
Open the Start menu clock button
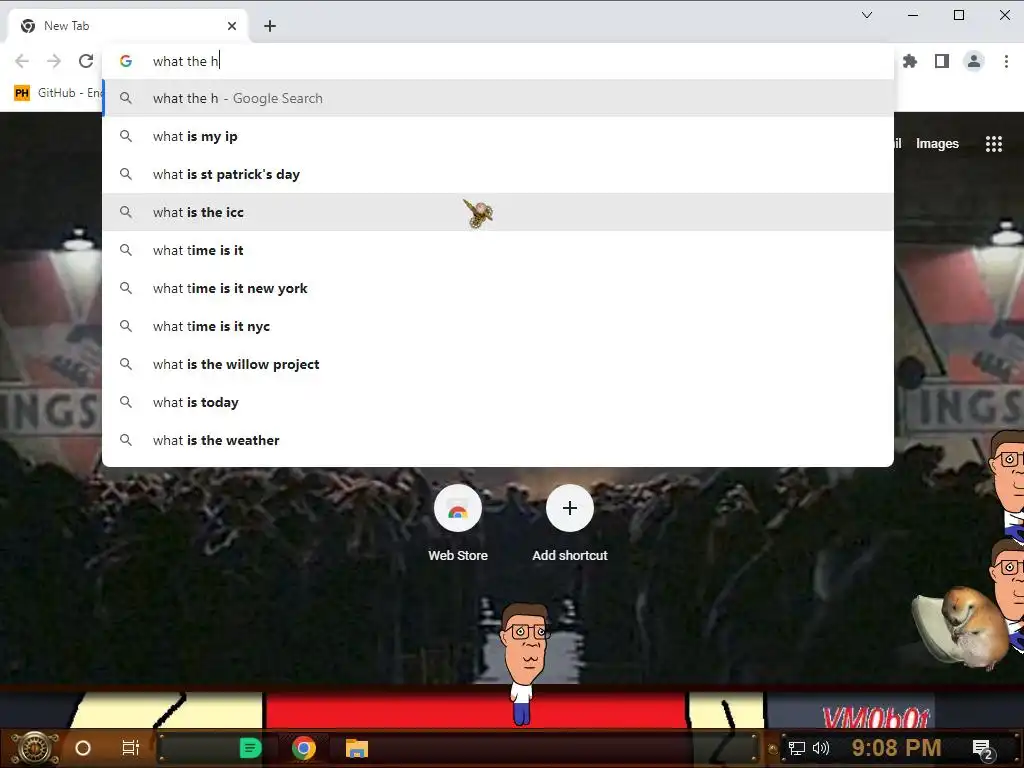[x=35, y=748]
